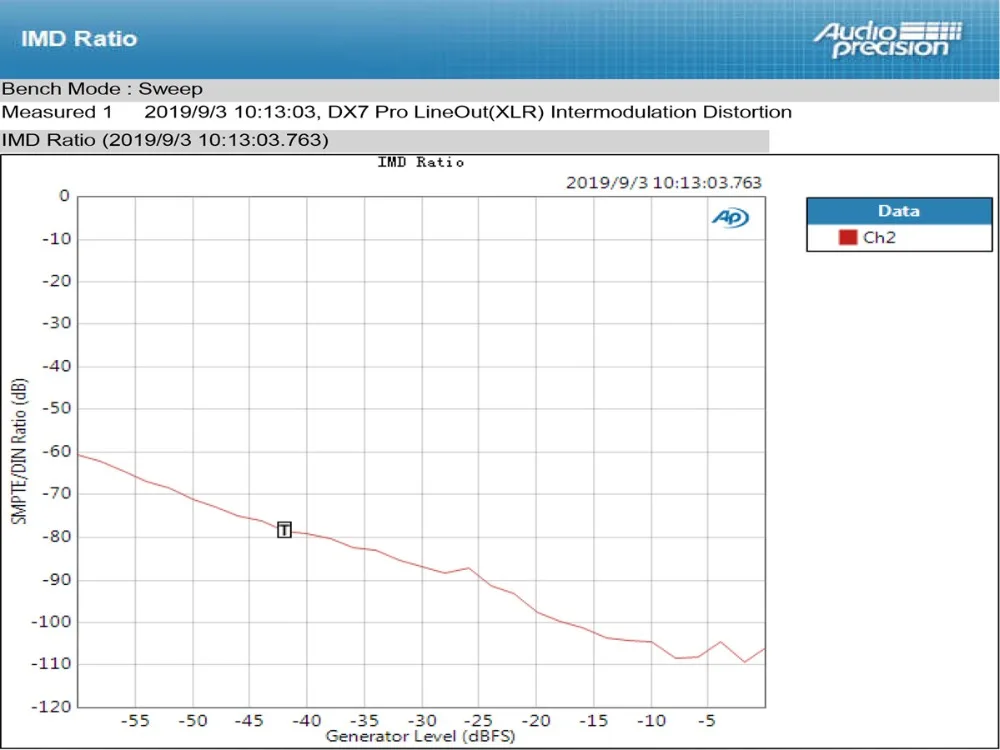This screenshot has height=750, width=1000.
Task: Select the Bench Mode : Sweep line
Action: coord(102,89)
